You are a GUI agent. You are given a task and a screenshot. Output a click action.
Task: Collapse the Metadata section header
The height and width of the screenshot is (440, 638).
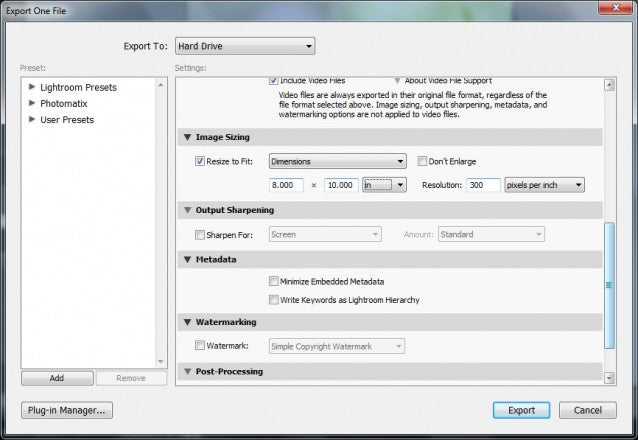coord(187,260)
